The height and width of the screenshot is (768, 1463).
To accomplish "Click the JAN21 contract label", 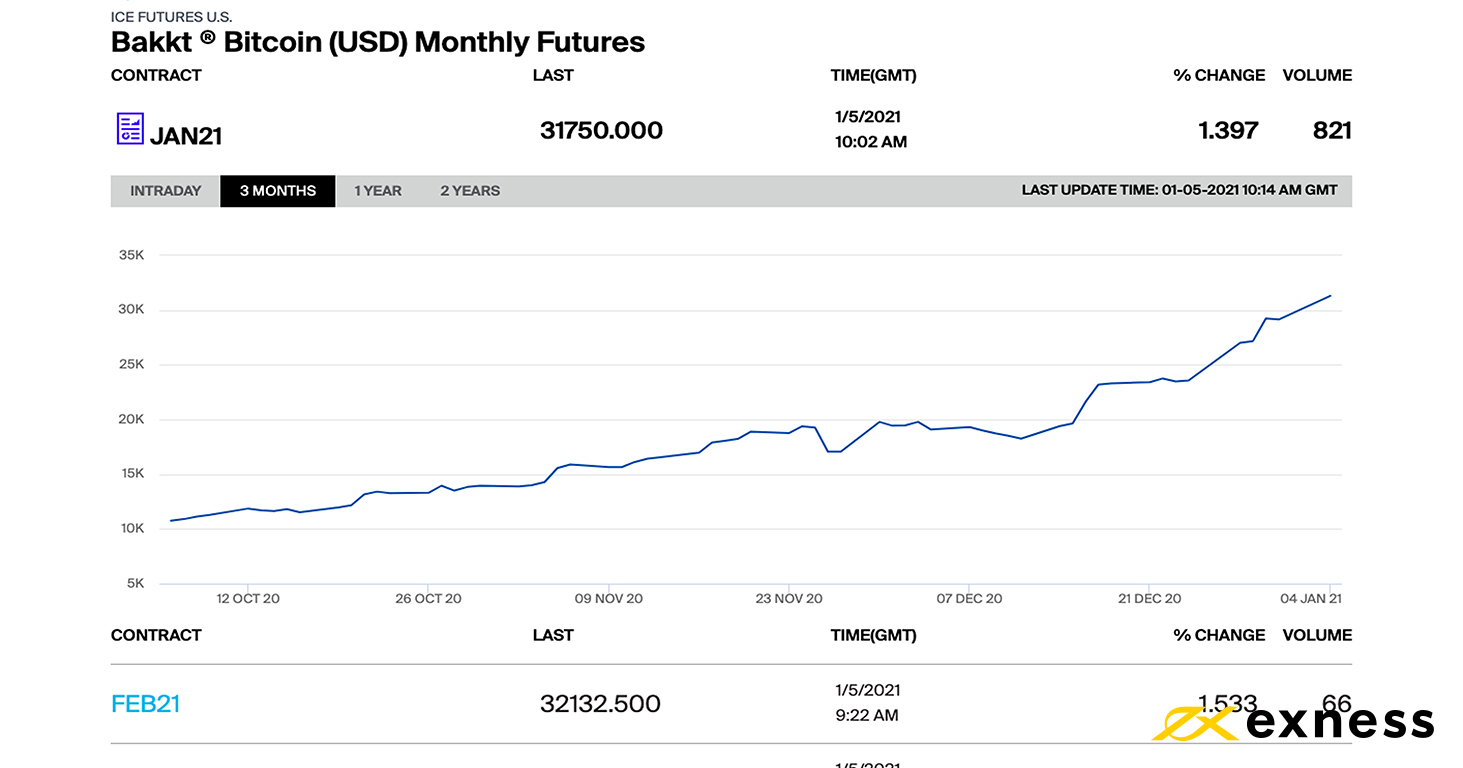I will click(x=186, y=136).
